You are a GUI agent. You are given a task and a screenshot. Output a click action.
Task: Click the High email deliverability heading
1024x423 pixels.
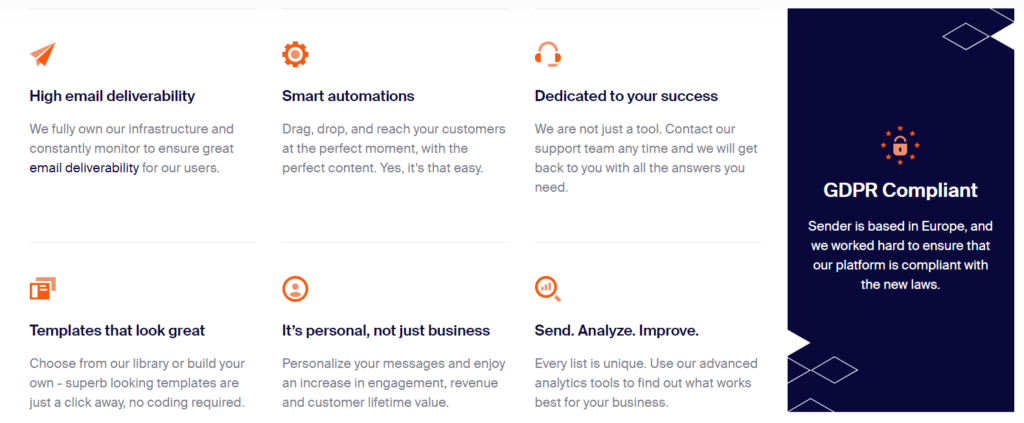tap(112, 96)
